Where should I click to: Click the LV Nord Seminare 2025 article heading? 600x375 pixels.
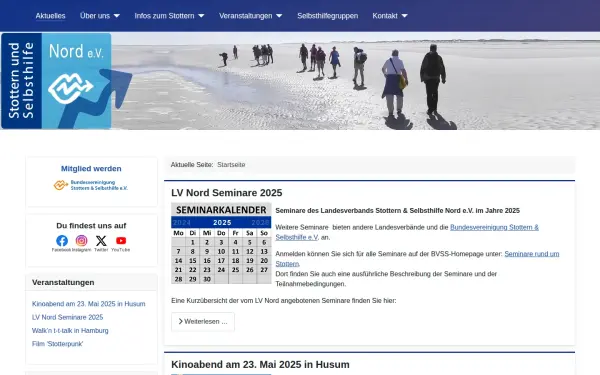pos(227,193)
